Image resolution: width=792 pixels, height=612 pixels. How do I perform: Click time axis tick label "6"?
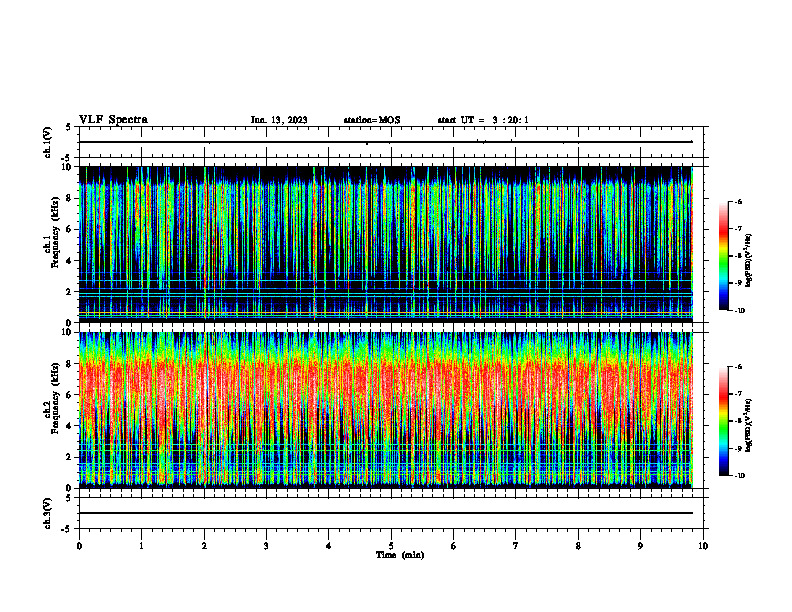tap(454, 546)
